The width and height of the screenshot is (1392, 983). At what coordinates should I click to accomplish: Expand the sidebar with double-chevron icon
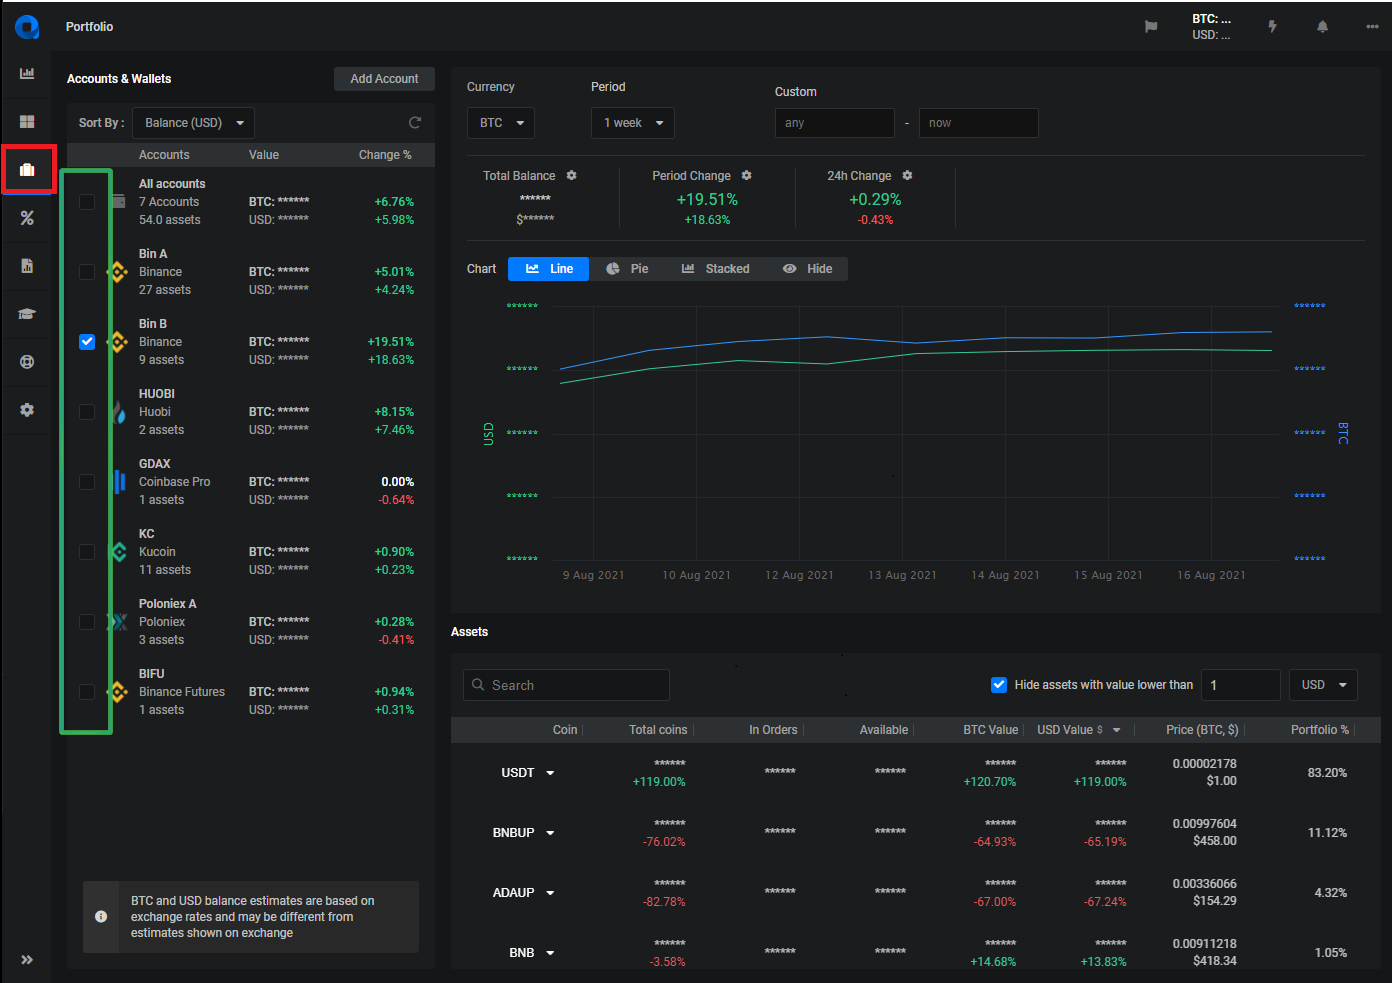pyautogui.click(x=27, y=960)
